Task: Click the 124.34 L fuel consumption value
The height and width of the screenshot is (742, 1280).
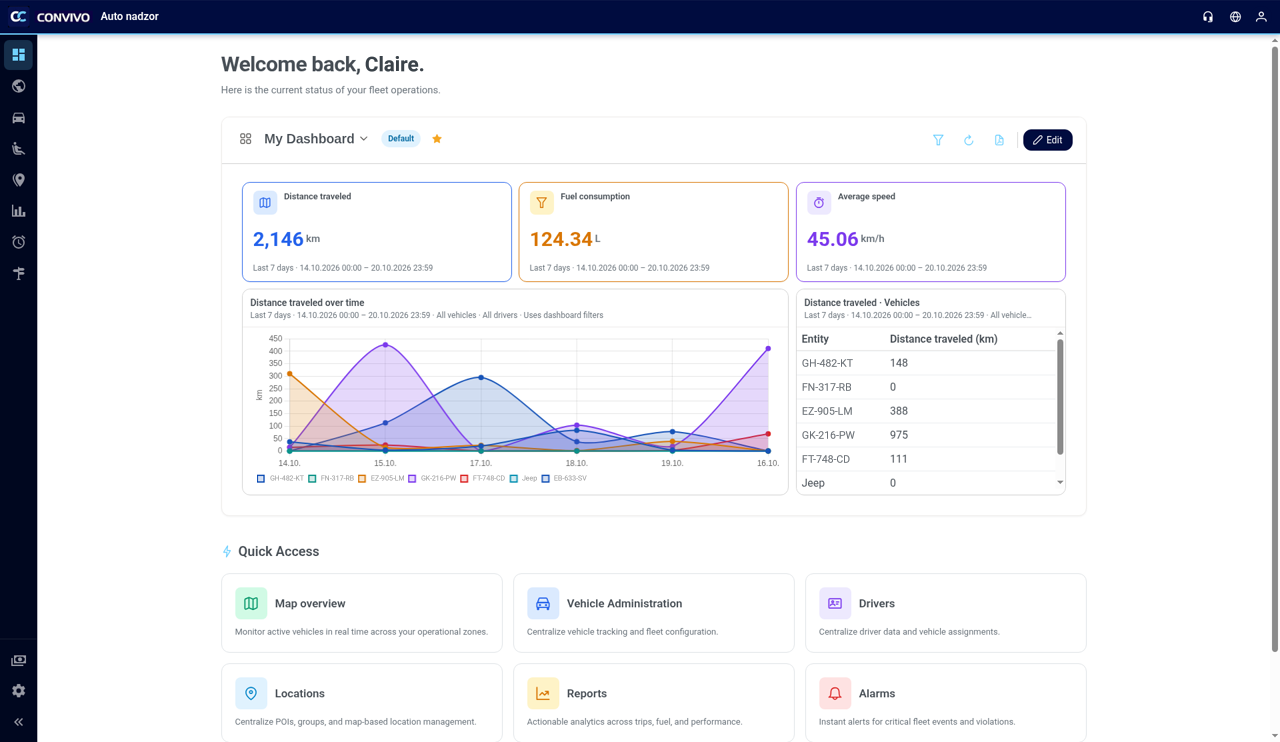Action: pyautogui.click(x=565, y=239)
